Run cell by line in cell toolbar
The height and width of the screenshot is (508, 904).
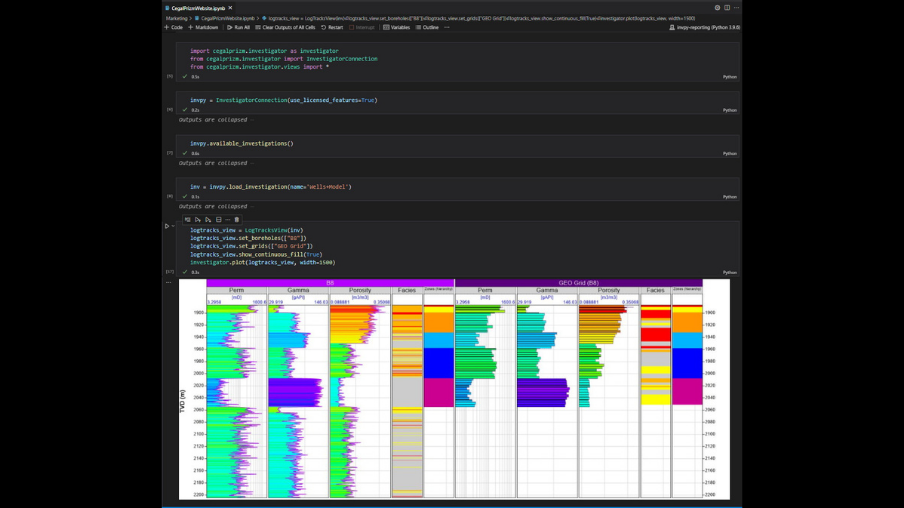[x=187, y=220]
